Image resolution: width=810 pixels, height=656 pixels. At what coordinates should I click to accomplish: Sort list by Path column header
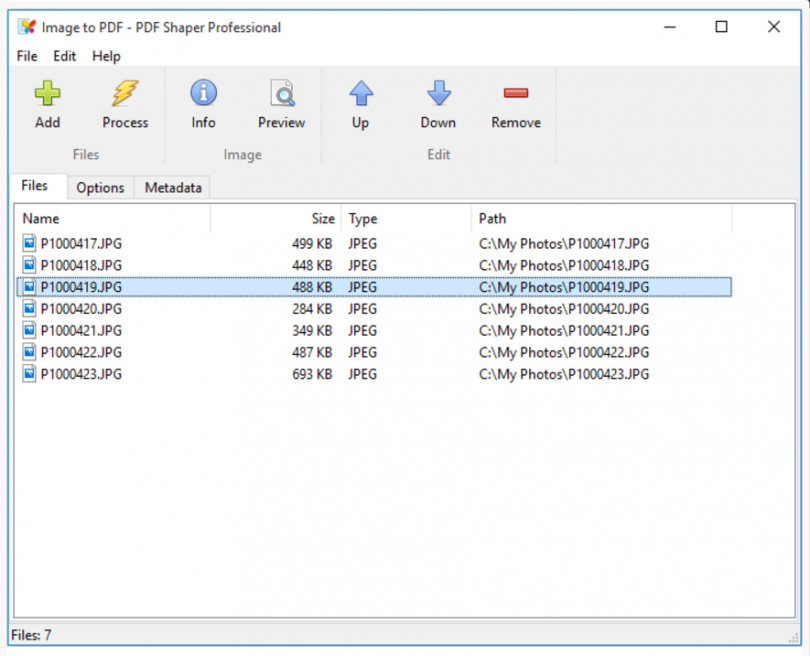601,218
